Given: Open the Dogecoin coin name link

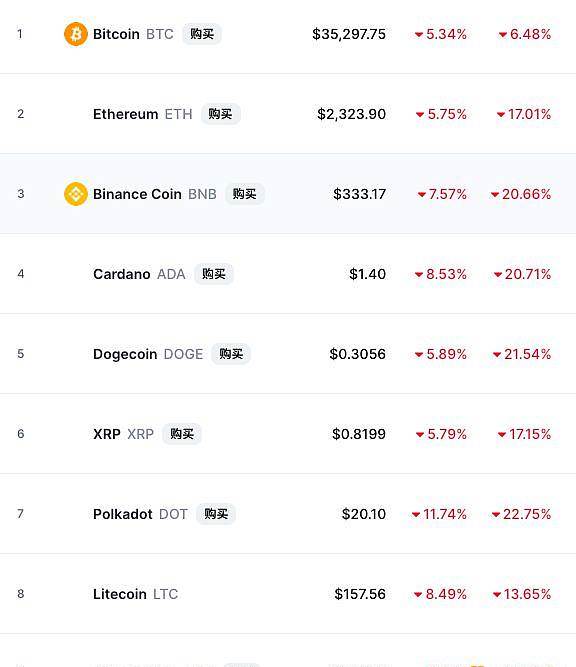Looking at the screenshot, I should 125,354.
